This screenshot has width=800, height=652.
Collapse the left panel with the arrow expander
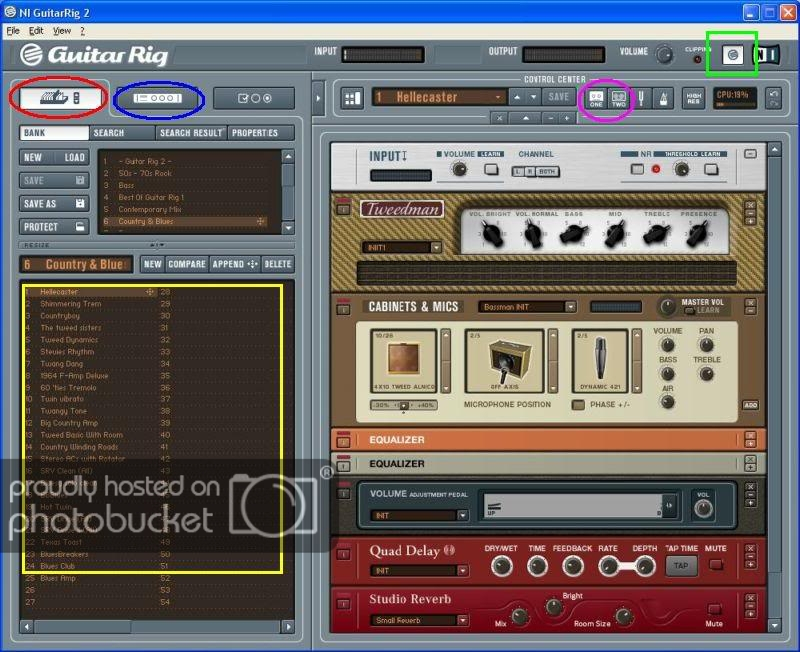[318, 98]
